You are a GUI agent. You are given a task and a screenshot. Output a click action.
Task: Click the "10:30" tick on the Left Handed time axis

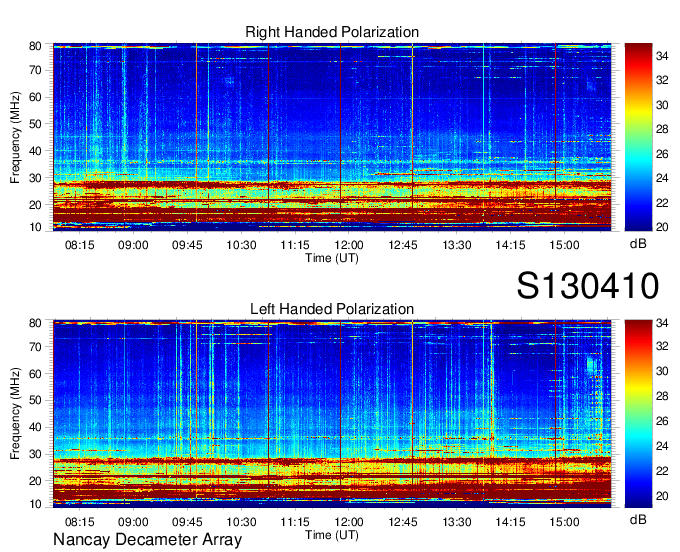point(241,522)
